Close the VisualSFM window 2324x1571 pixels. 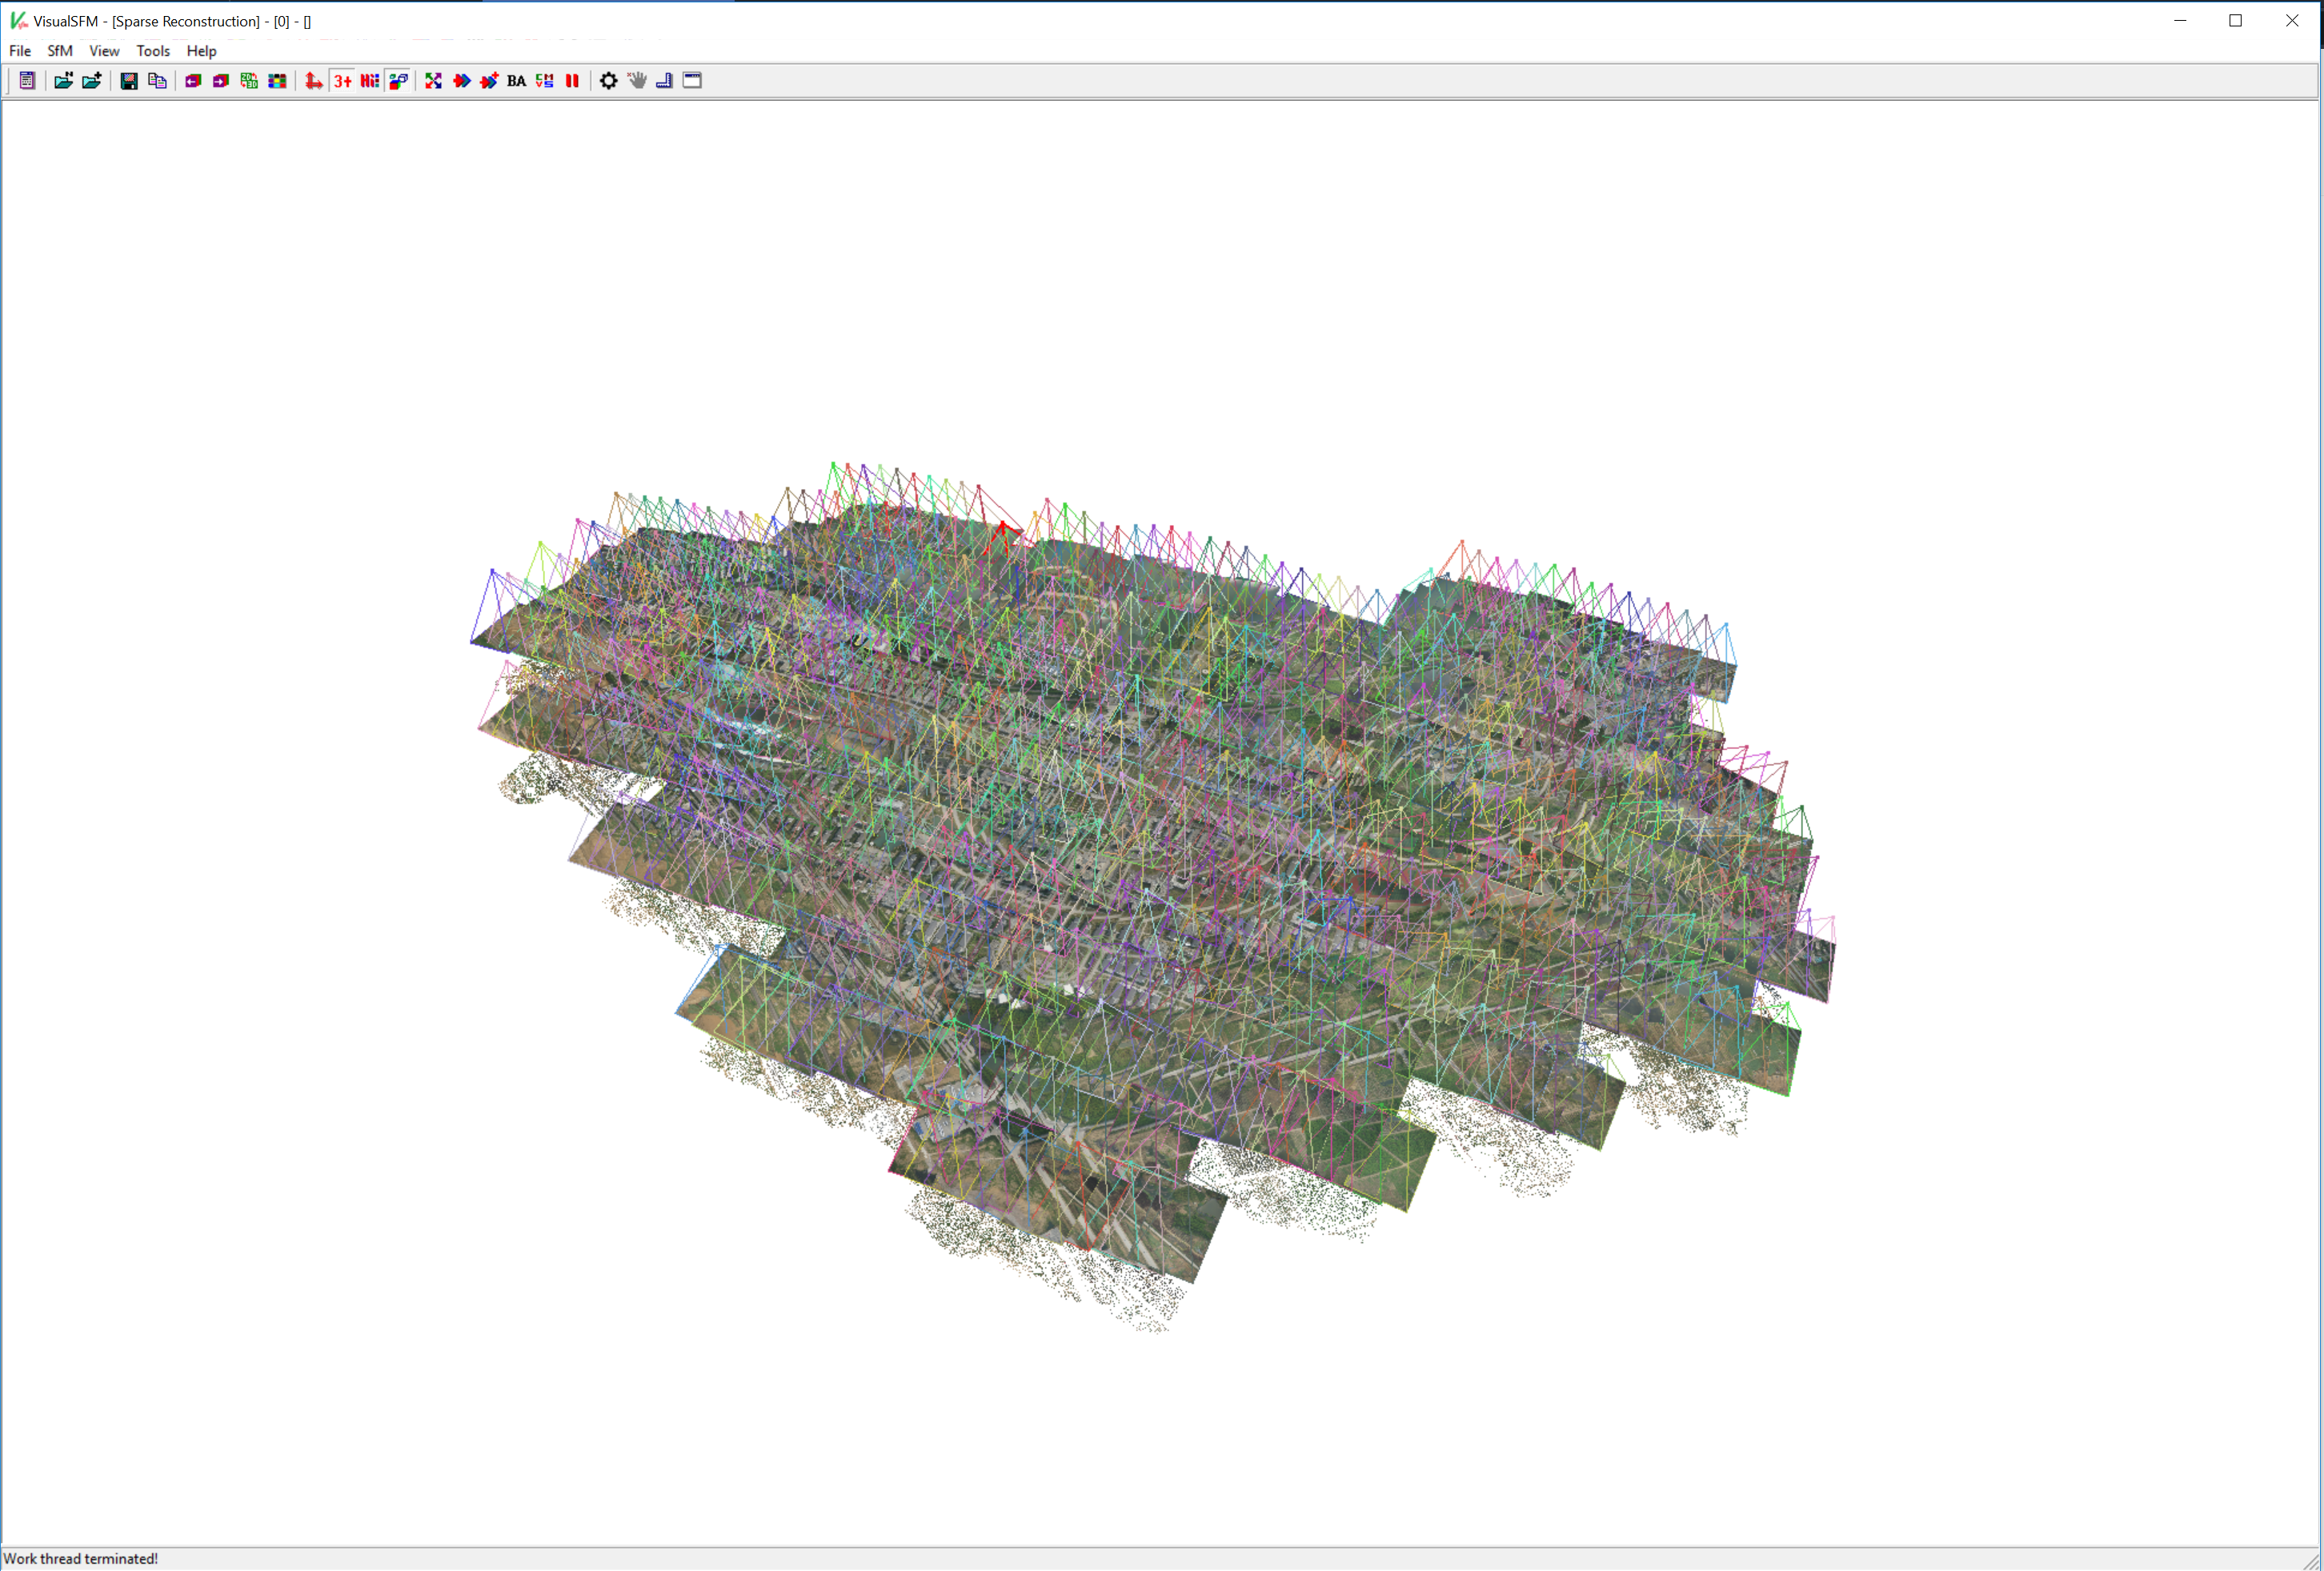[x=2292, y=21]
